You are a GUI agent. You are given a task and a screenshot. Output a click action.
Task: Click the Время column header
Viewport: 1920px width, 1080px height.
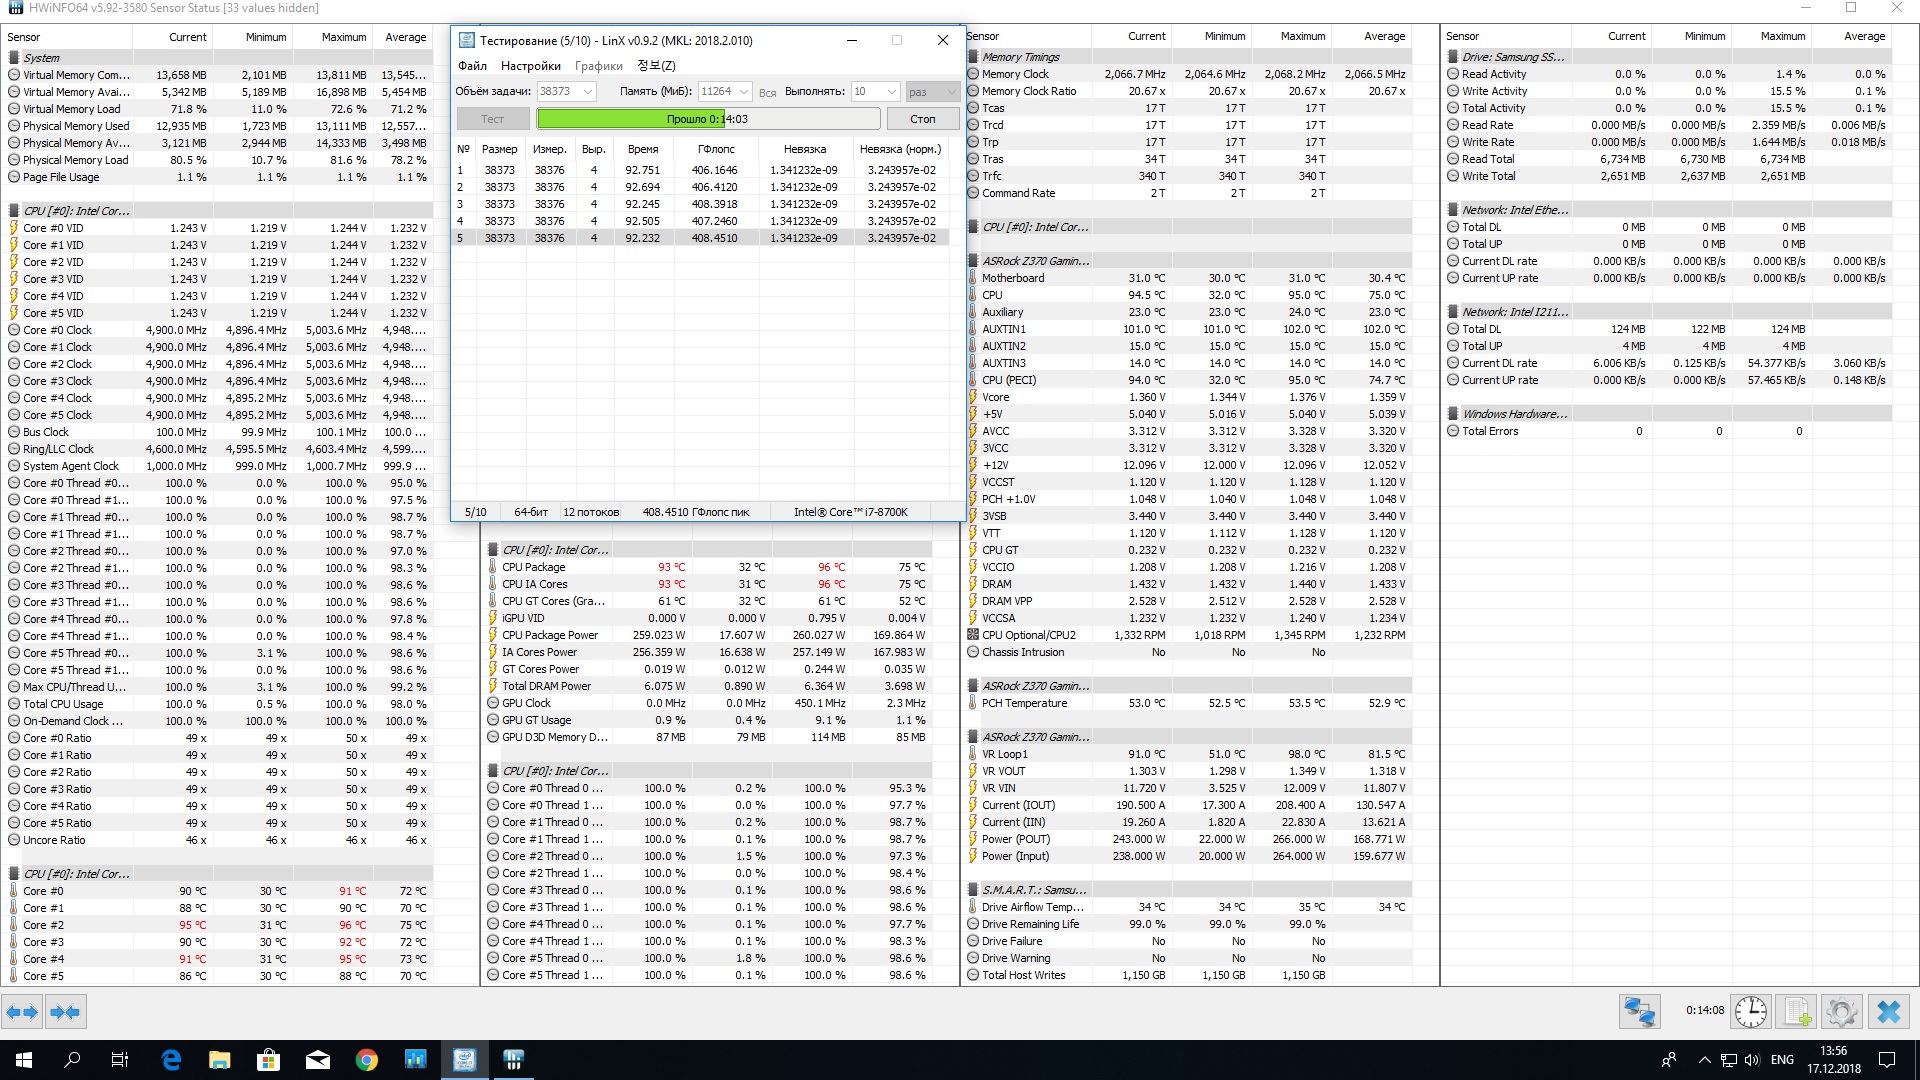[643, 149]
